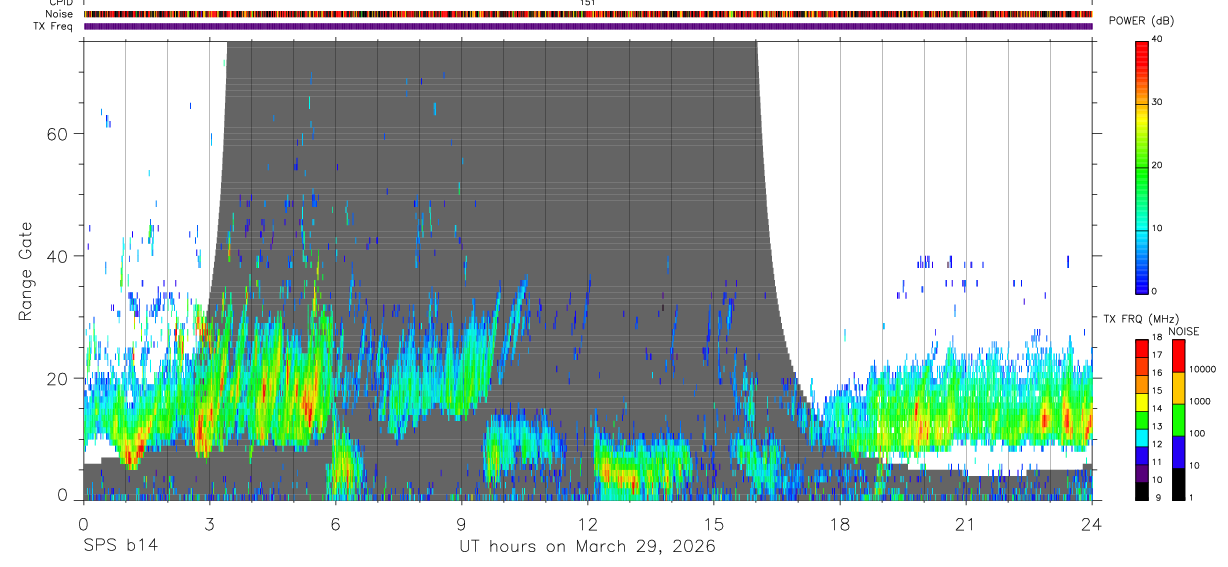The height and width of the screenshot is (567, 1228).
Task: Click the 18 label on TX FRQ colorbar
Action: (x=1157, y=338)
